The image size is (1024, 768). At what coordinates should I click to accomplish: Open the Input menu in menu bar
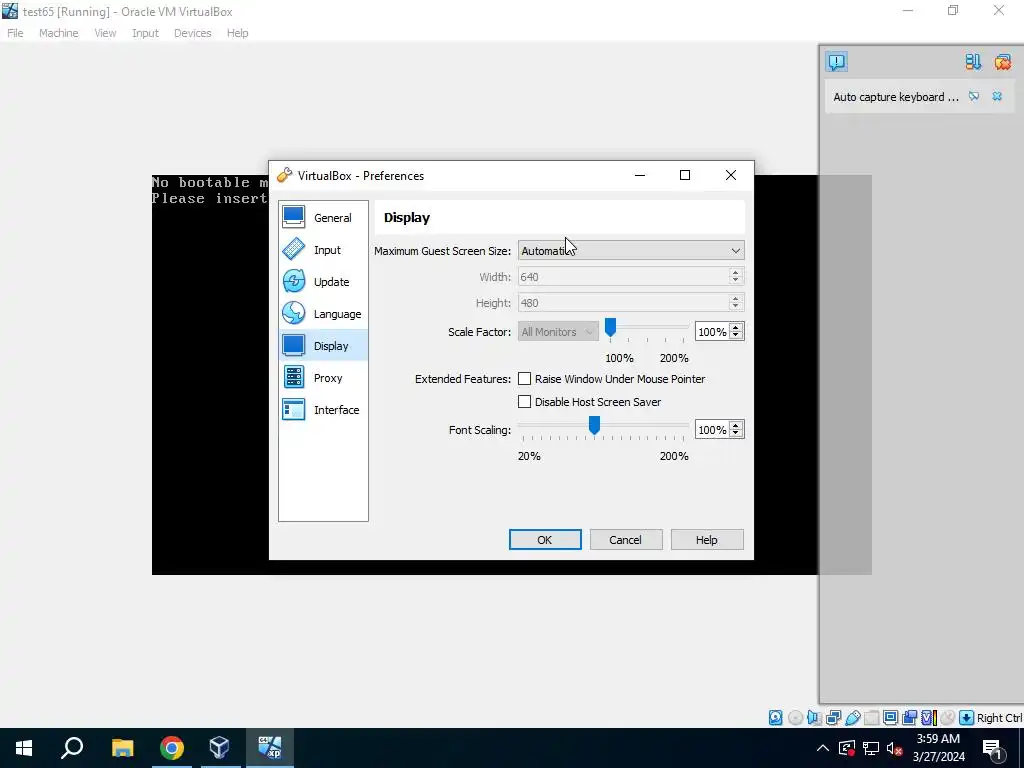(145, 33)
